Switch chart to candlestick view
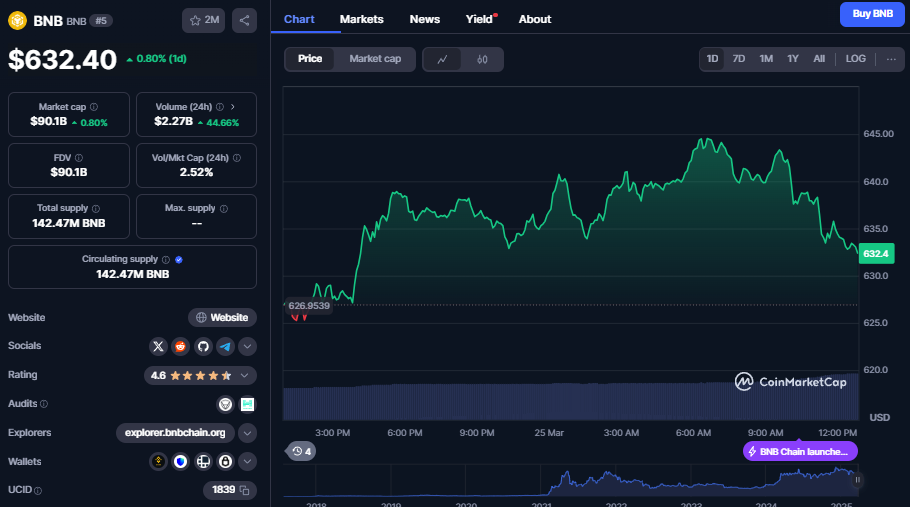Screen dimensions: 910x507 (x=482, y=59)
